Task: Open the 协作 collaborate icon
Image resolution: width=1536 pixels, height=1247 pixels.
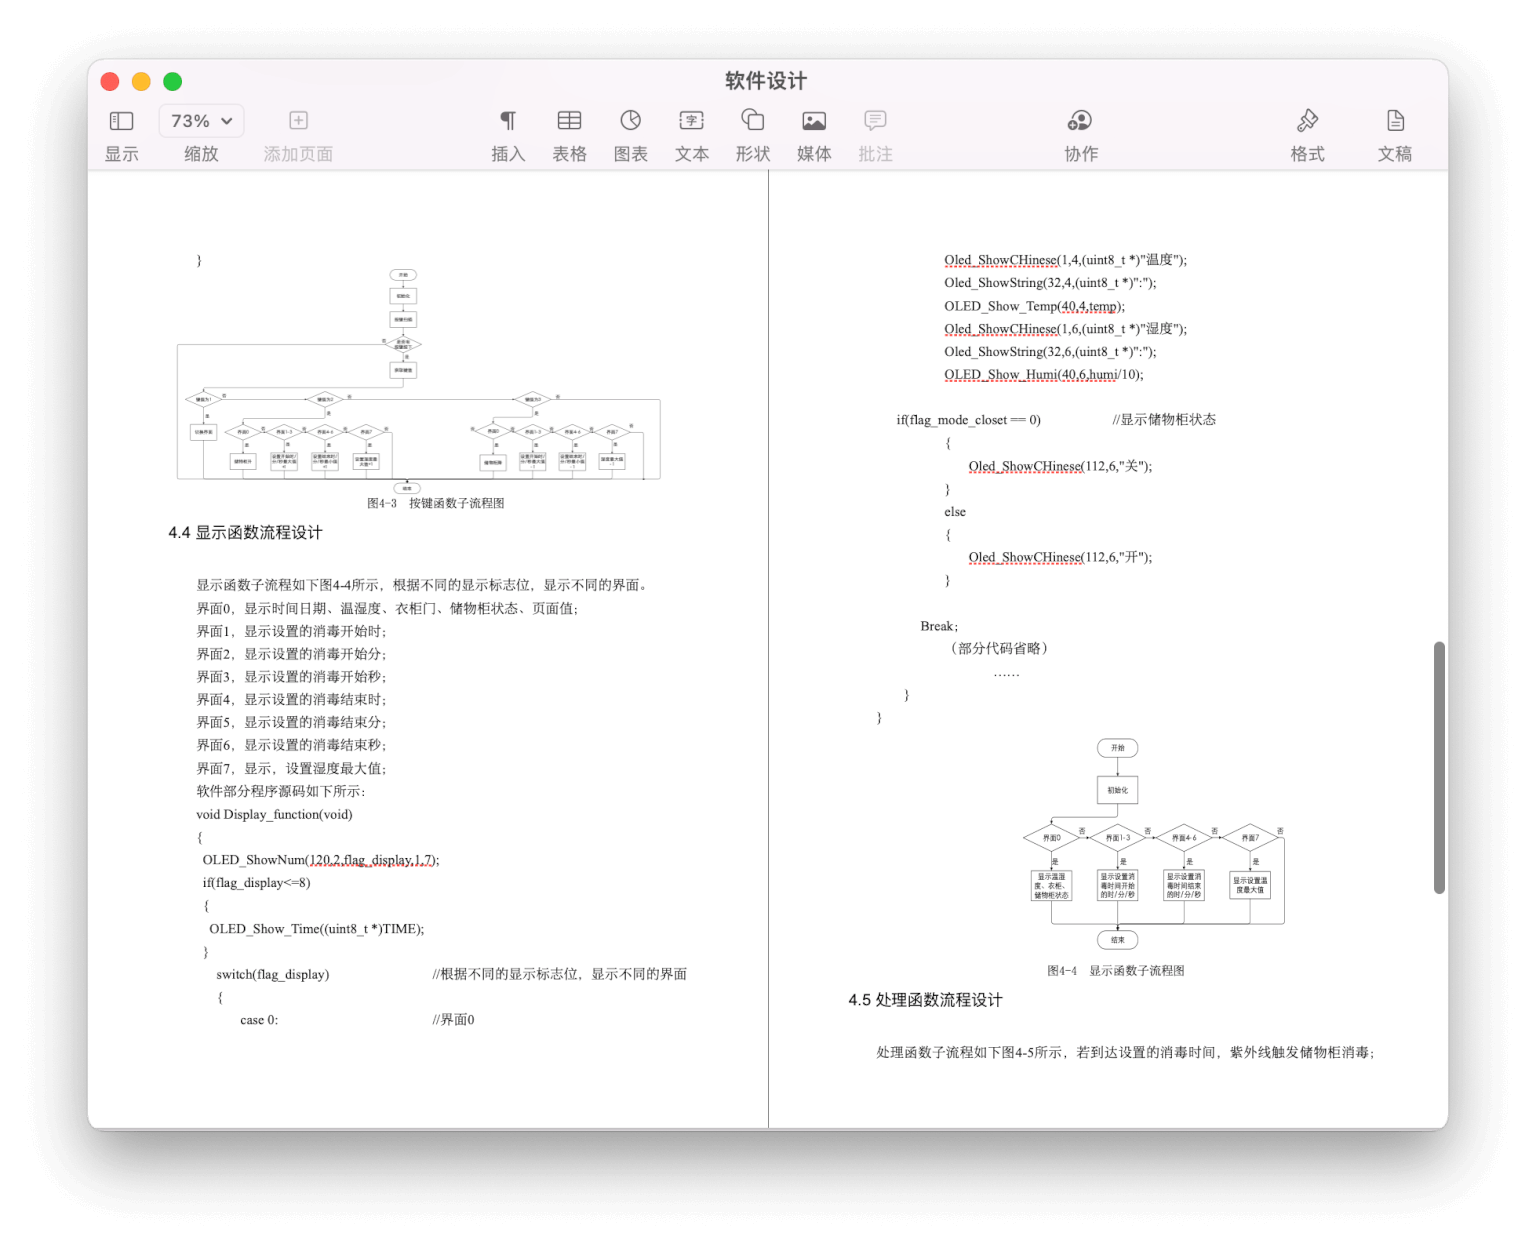Action: [1080, 121]
